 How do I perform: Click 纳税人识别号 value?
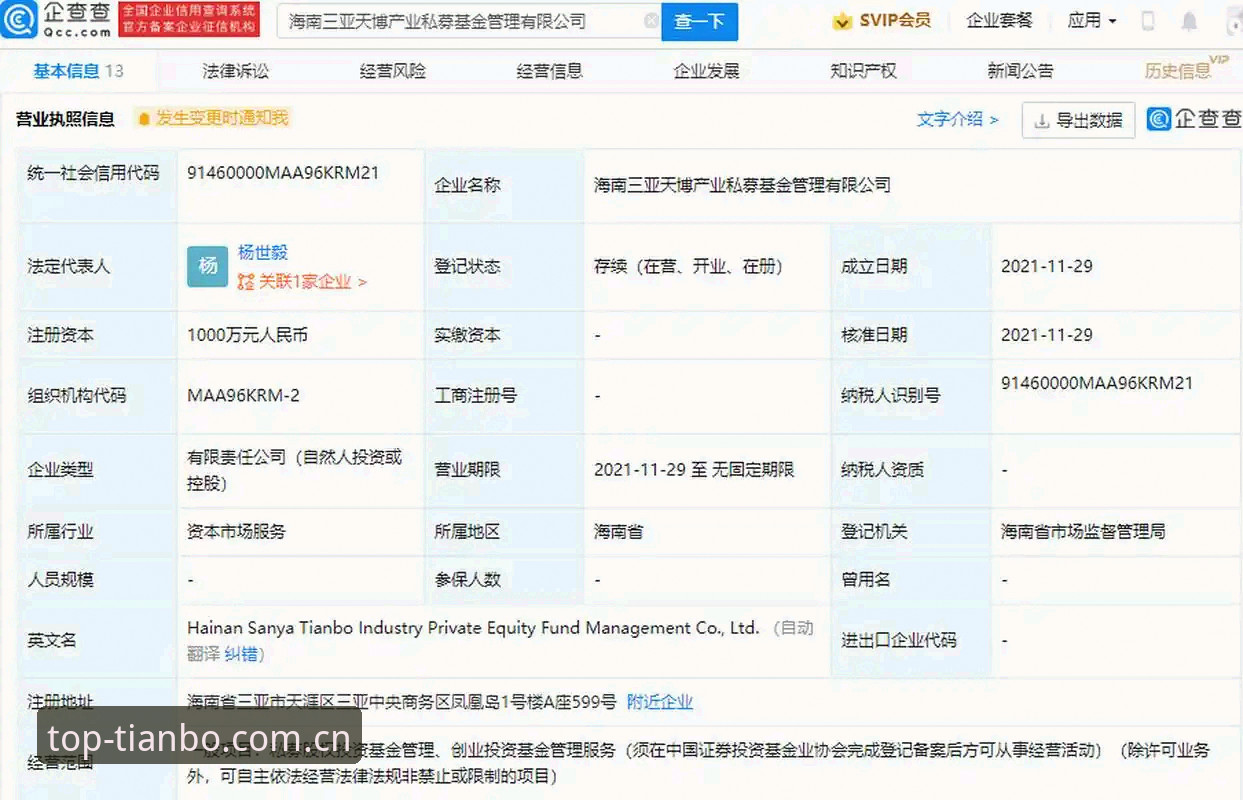pos(1097,383)
